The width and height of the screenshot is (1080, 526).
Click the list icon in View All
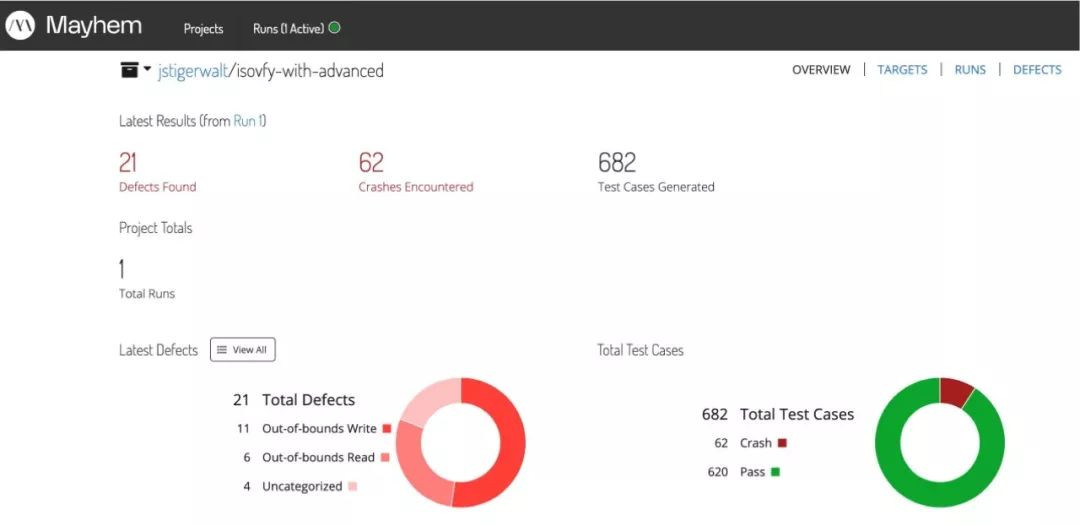[222, 350]
